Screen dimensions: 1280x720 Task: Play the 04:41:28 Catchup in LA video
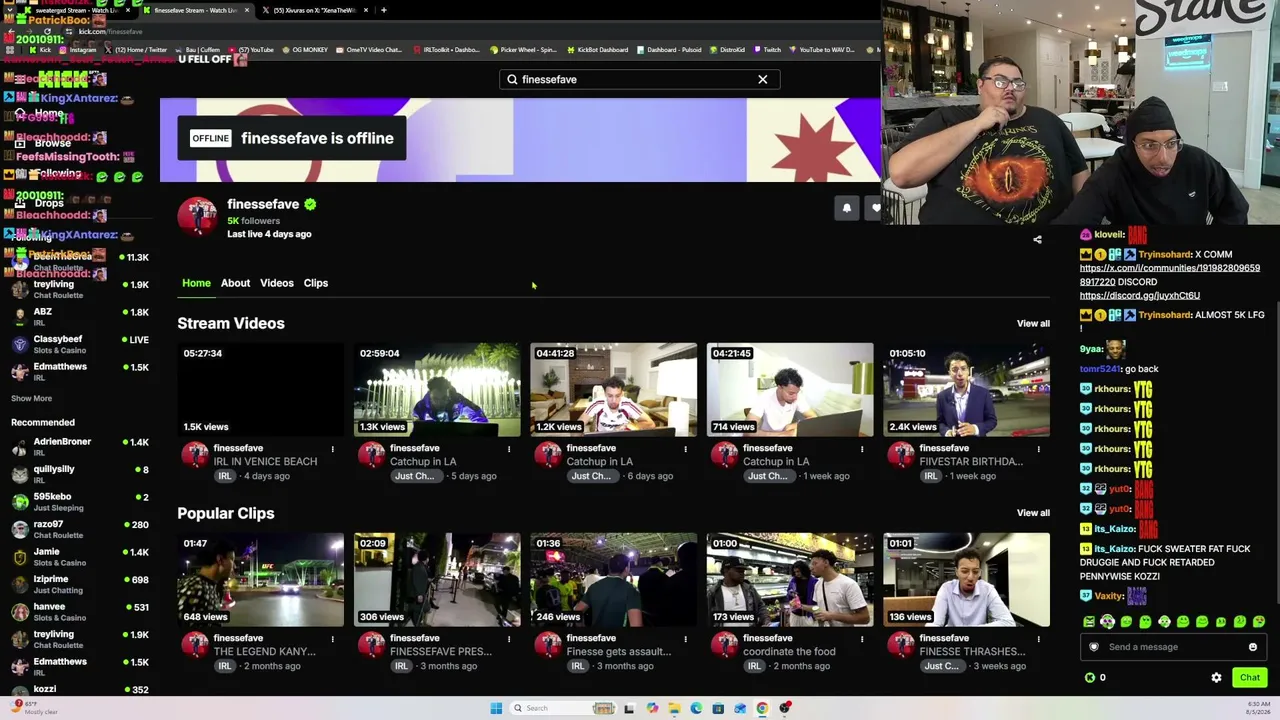point(614,390)
